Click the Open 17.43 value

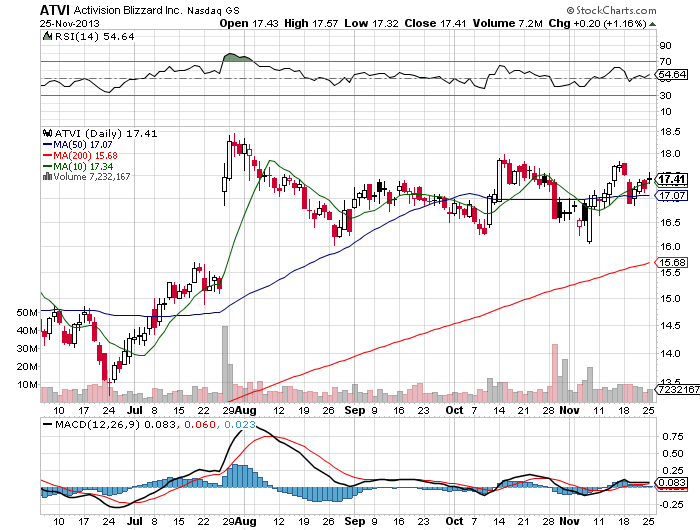point(249,24)
